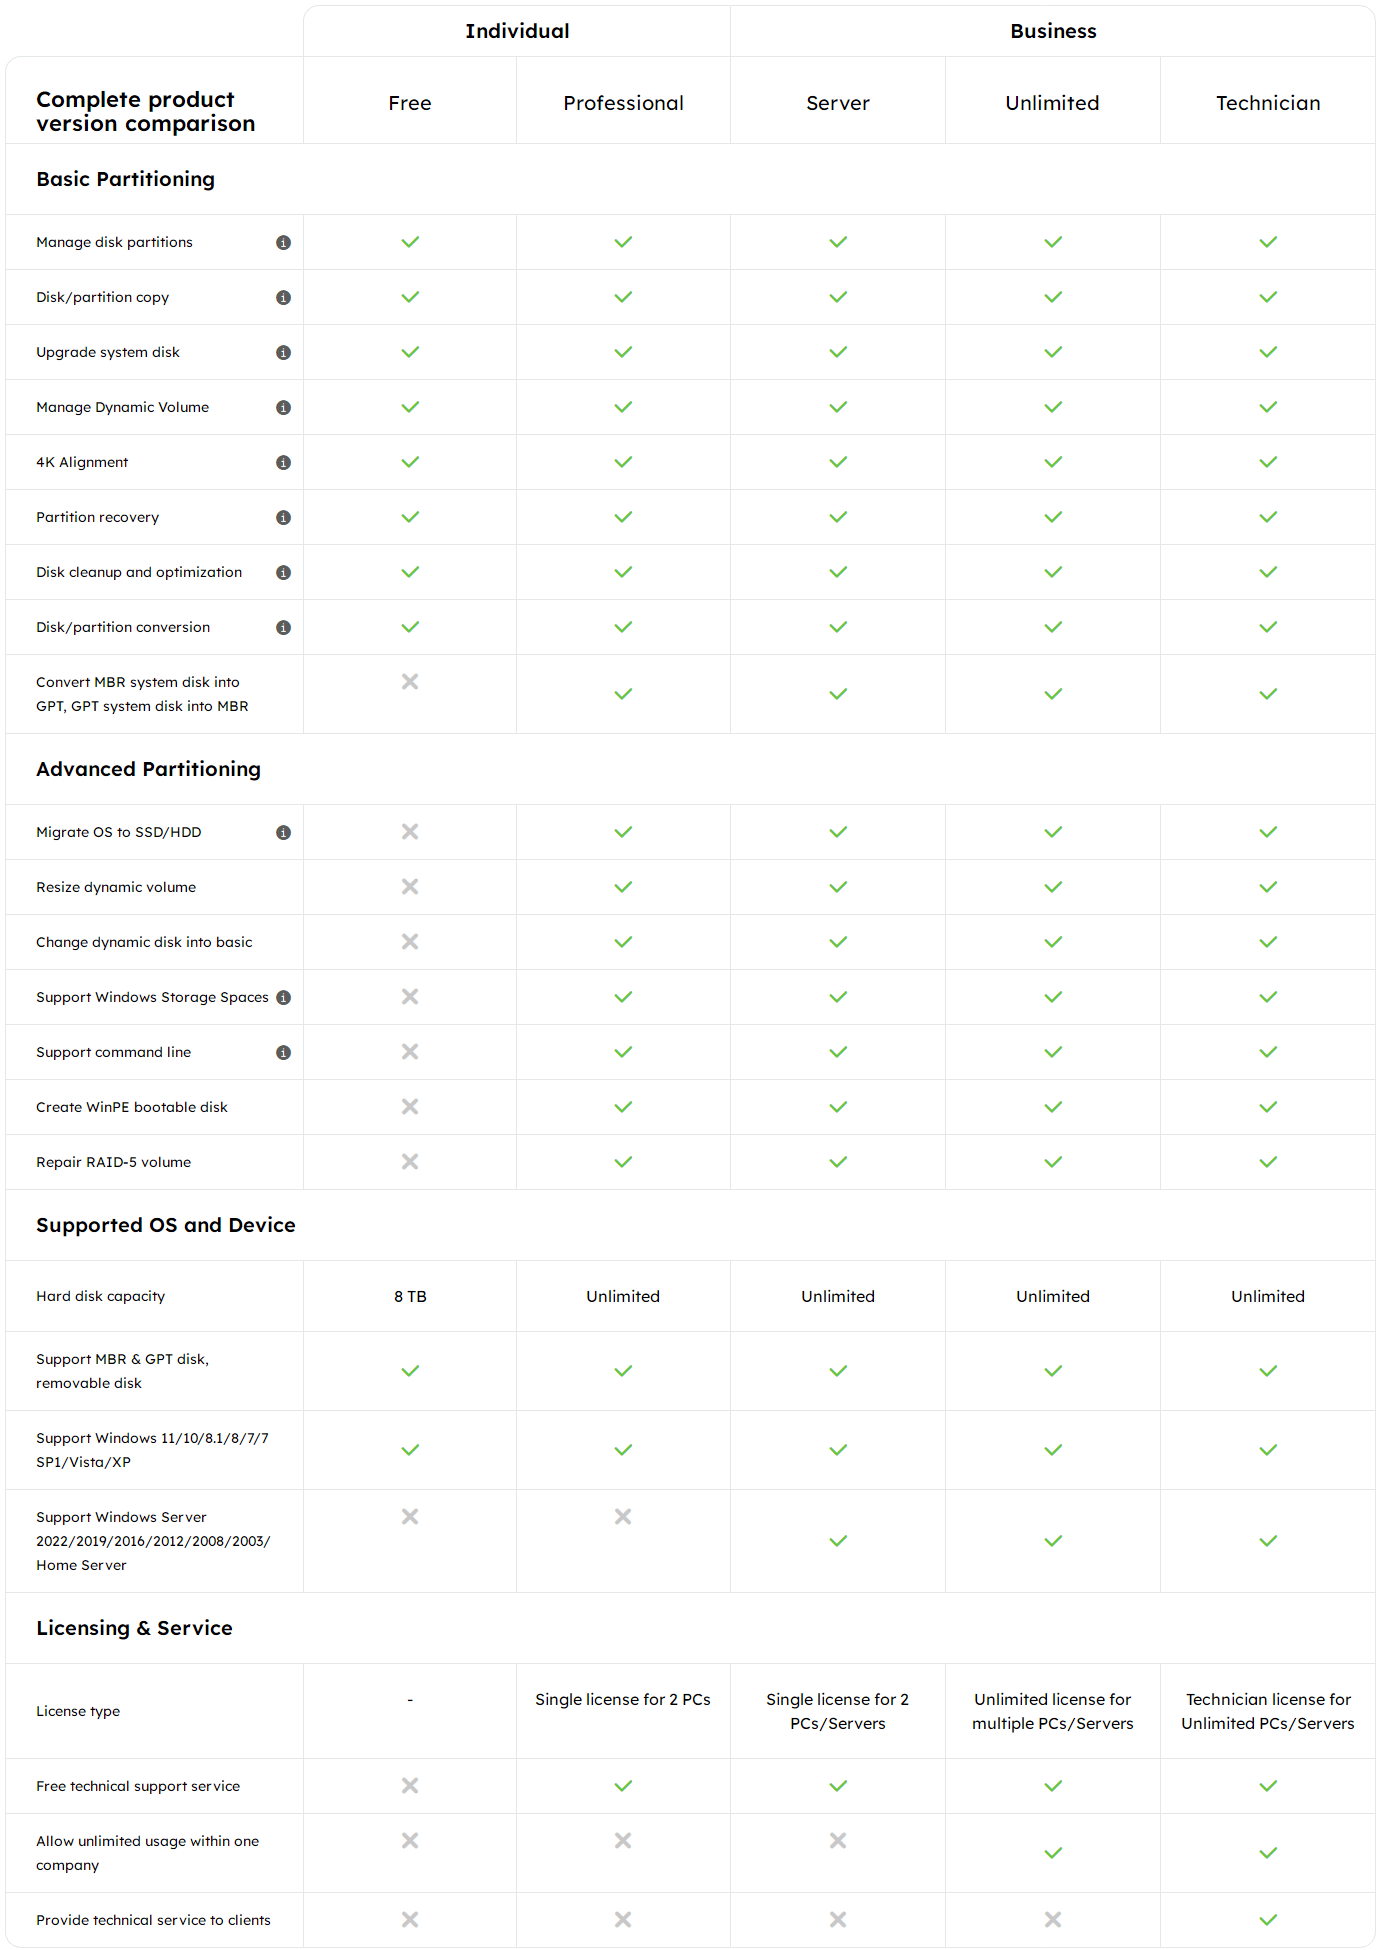
Task: Click the Business group header
Action: (x=1053, y=31)
